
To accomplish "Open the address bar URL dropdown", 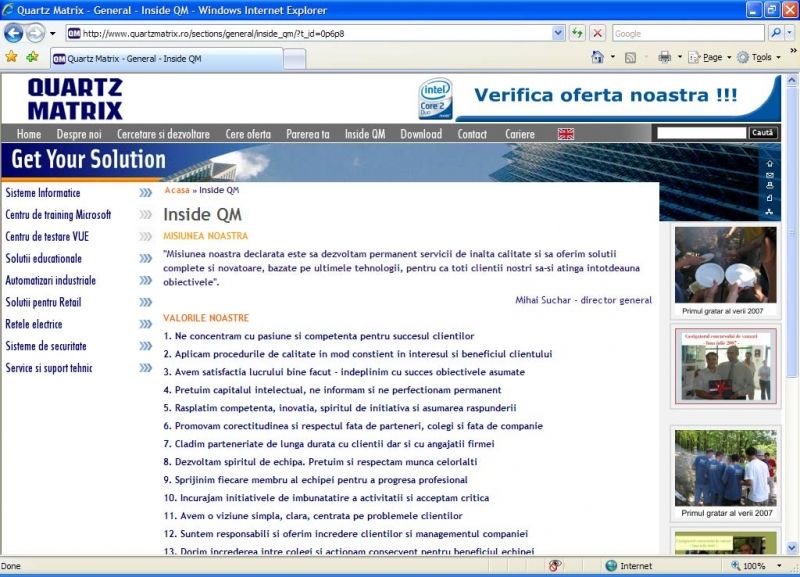I will [x=558, y=33].
